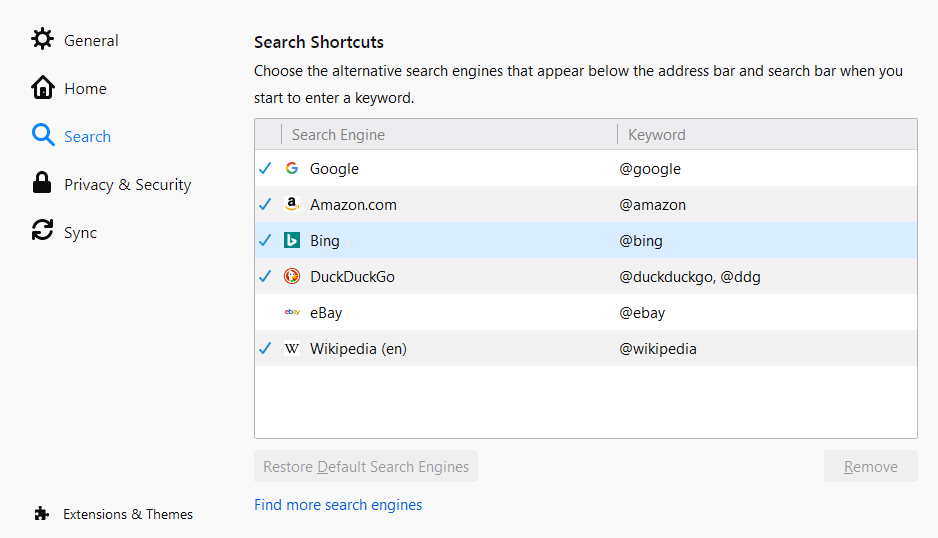Viewport: 938px width, 538px height.
Task: Select the Amazon.com engine name
Action: (353, 205)
